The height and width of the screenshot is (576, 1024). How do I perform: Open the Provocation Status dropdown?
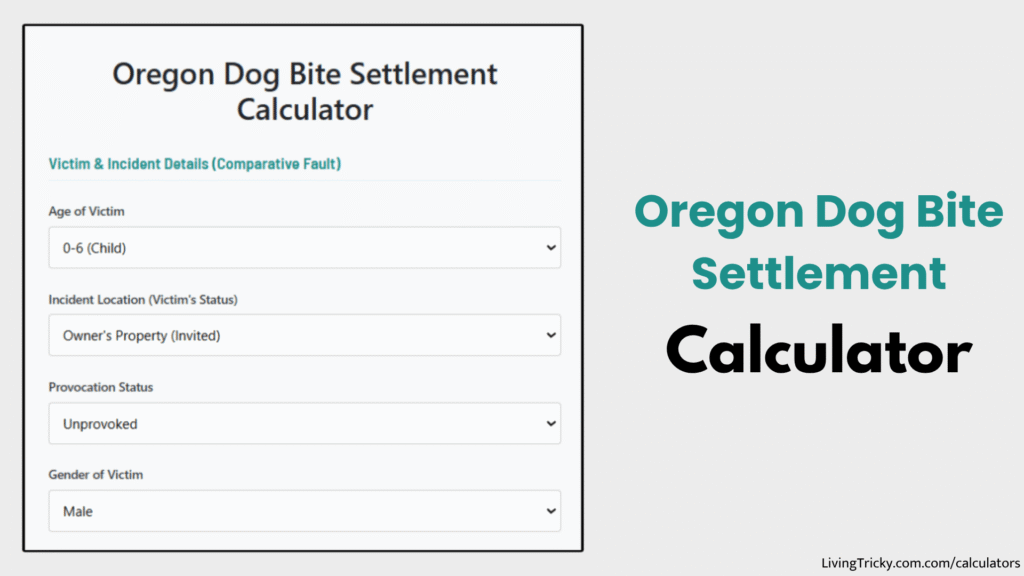(x=304, y=423)
